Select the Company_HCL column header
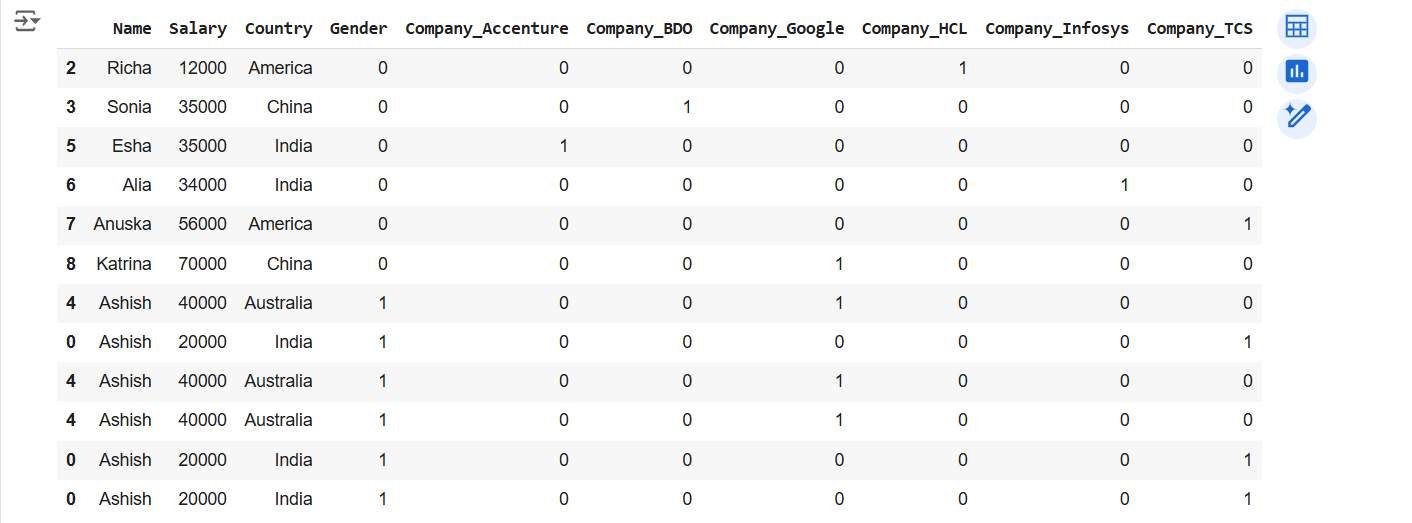The image size is (1412, 523). (914, 29)
